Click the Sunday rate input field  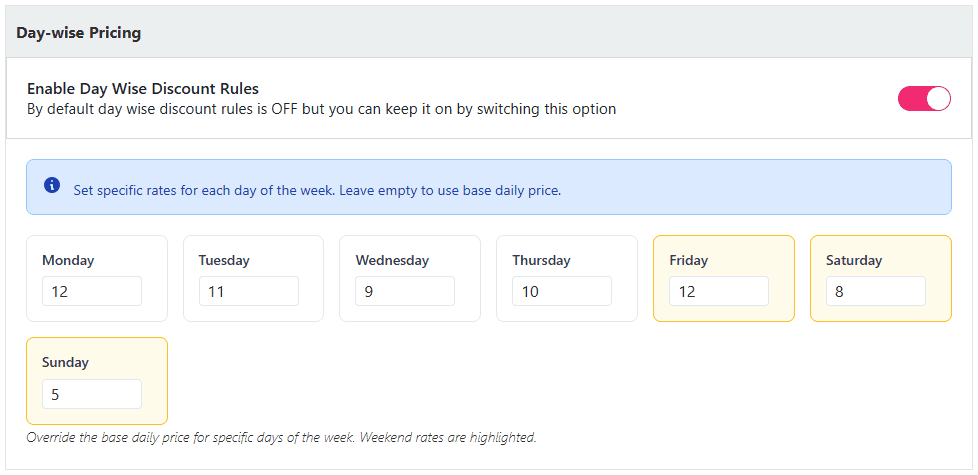pos(92,394)
